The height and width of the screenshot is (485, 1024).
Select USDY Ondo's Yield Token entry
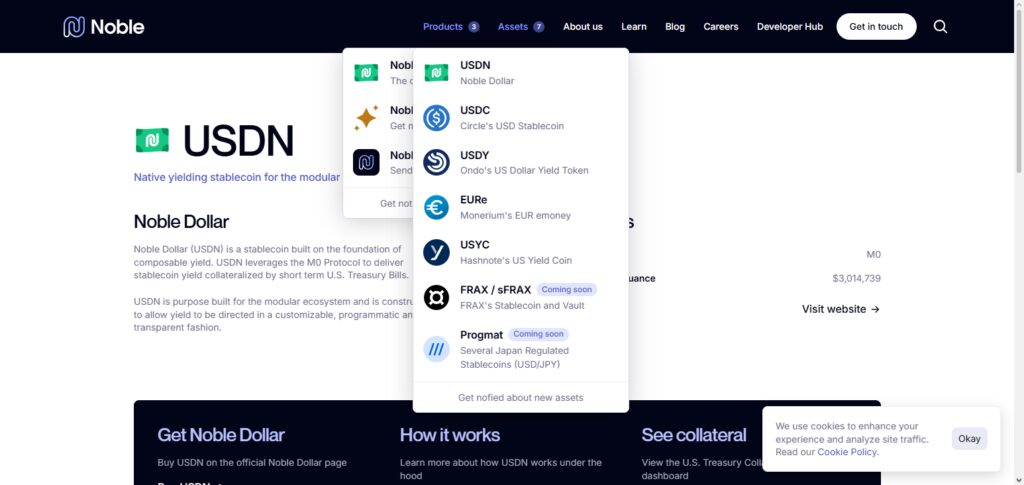520,163
